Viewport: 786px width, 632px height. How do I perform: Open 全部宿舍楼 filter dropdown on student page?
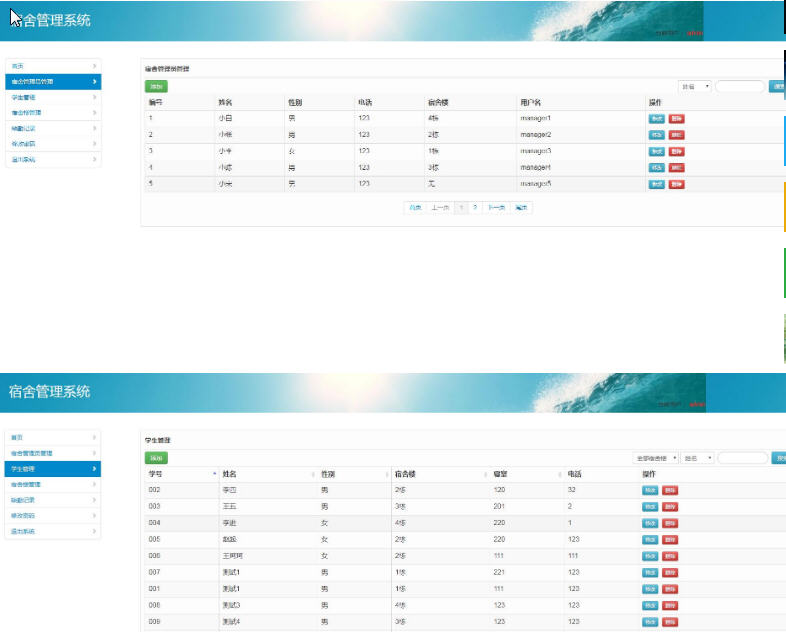click(x=656, y=458)
